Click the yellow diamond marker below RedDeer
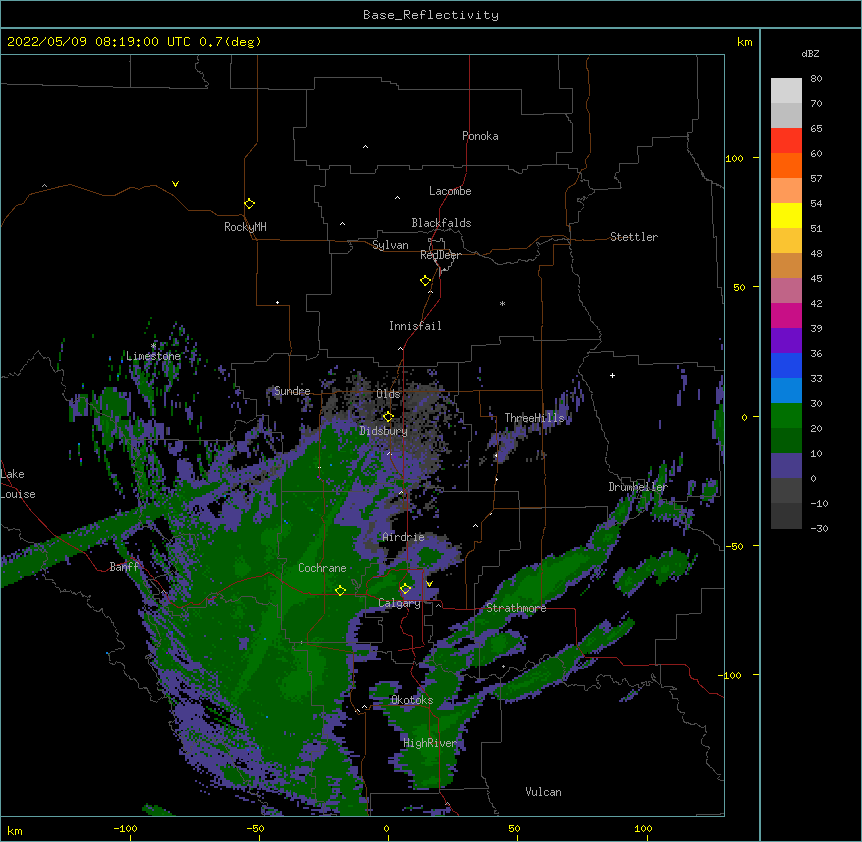 tap(425, 281)
